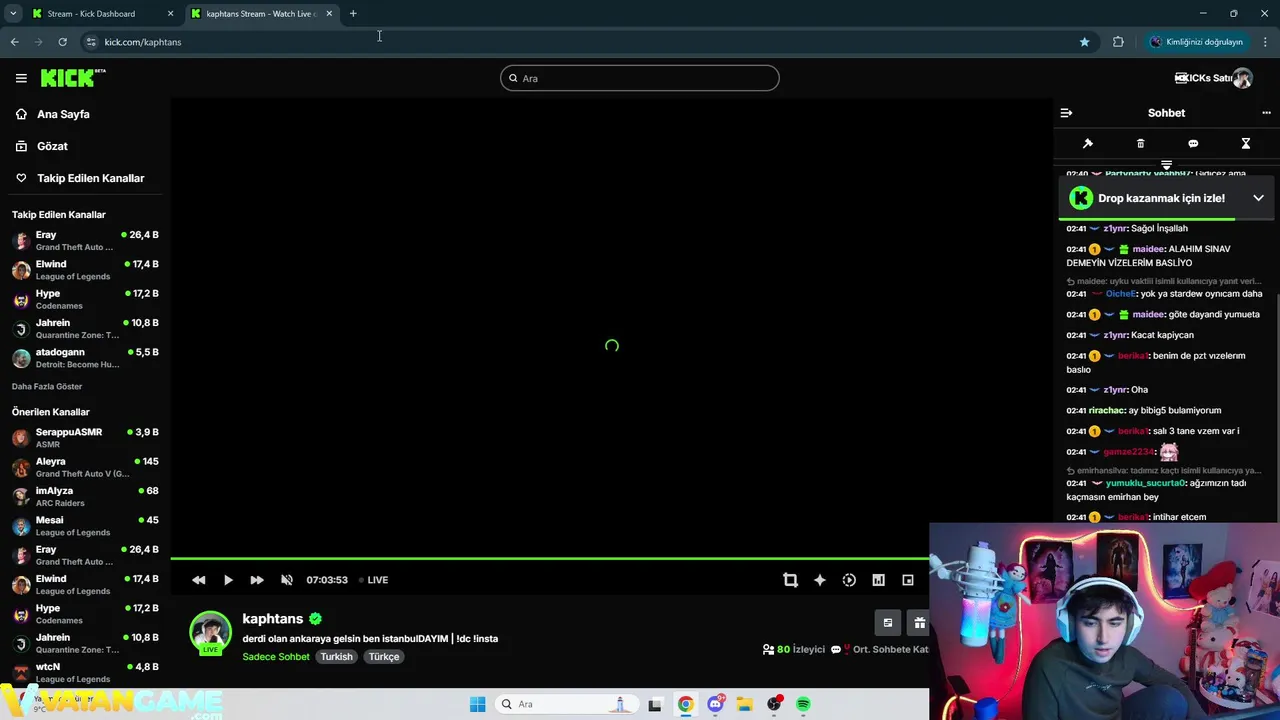Click the trash clear-chat icon
Screen dimensions: 1280x720
[x=1140, y=144]
